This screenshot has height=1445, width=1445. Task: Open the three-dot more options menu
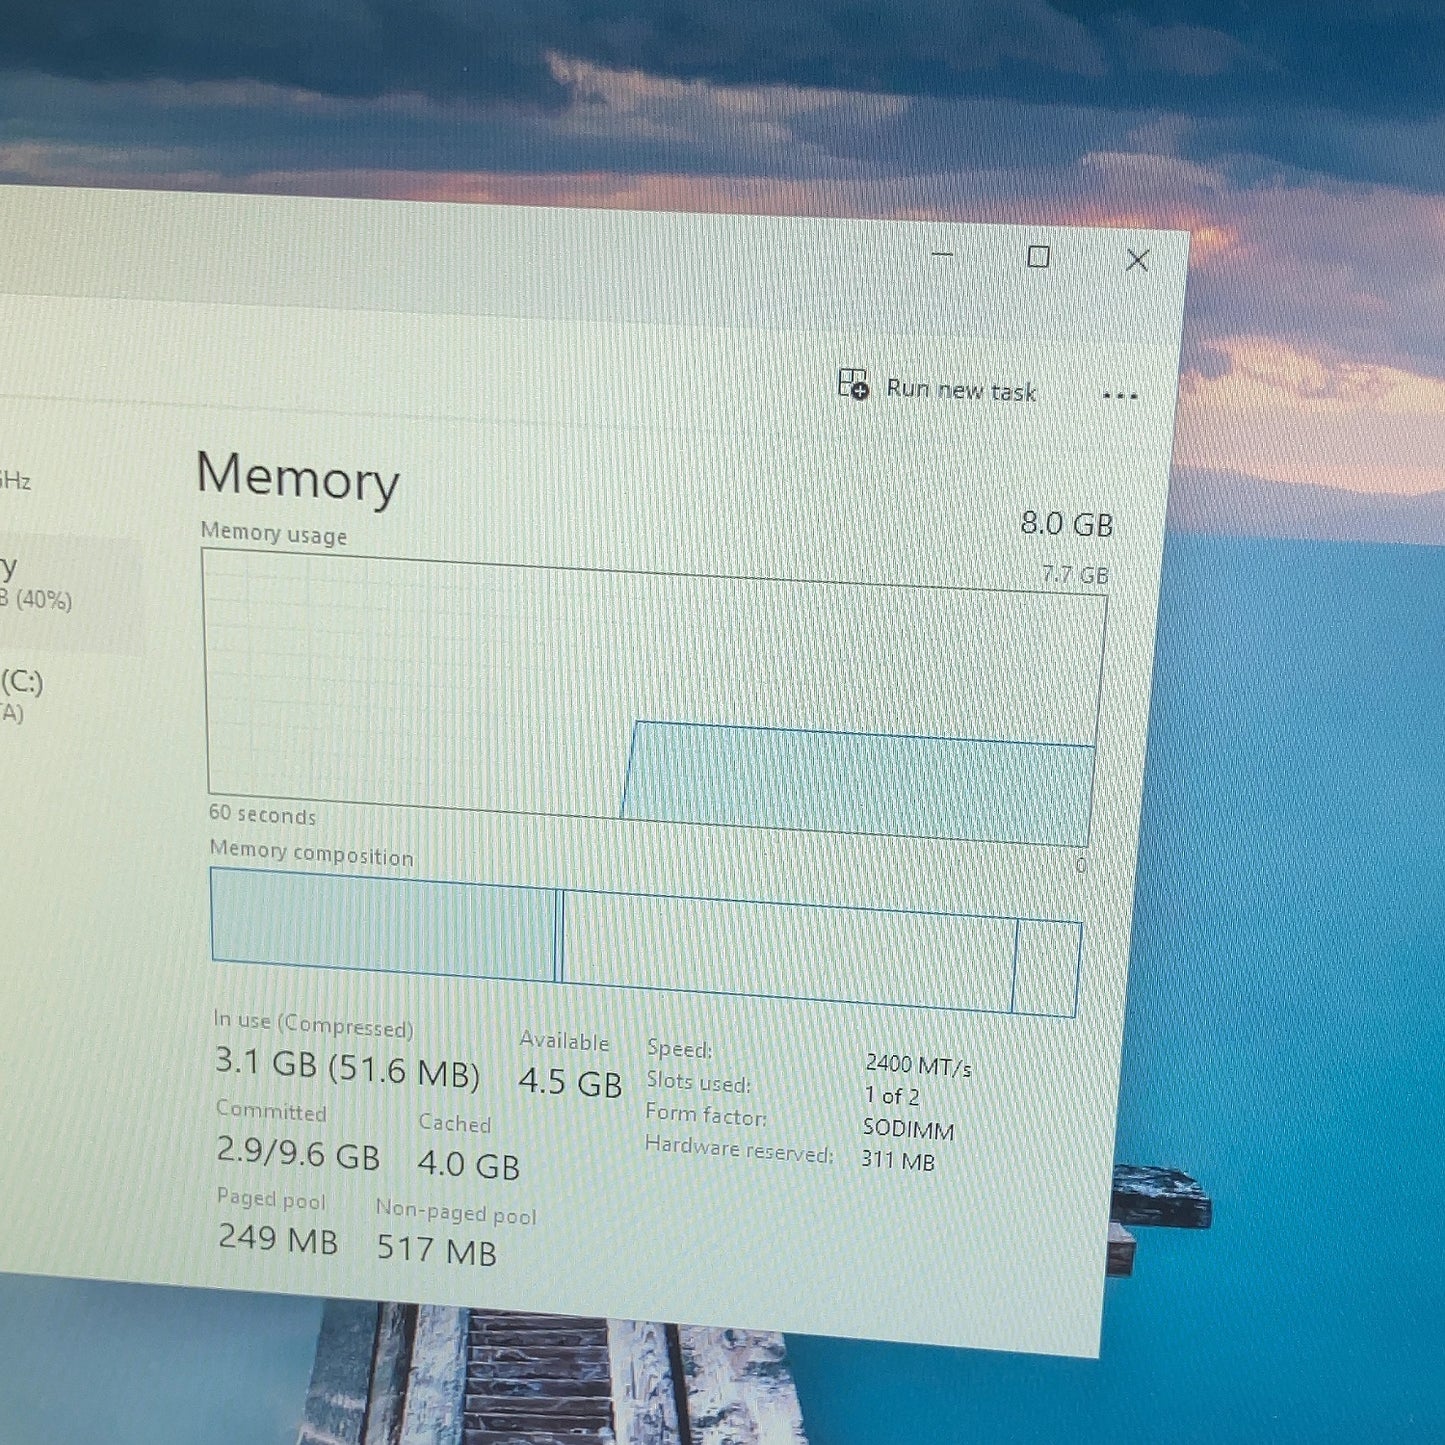1120,396
